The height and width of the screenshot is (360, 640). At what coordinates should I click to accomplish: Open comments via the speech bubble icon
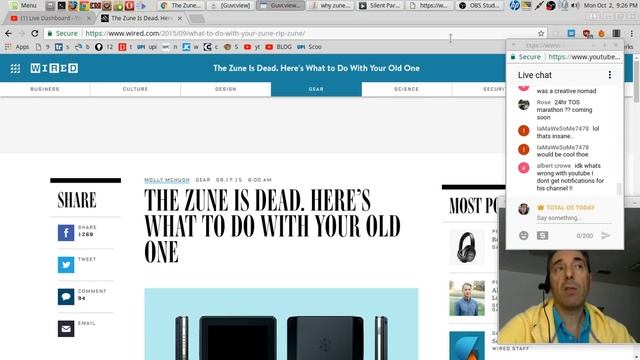66,297
